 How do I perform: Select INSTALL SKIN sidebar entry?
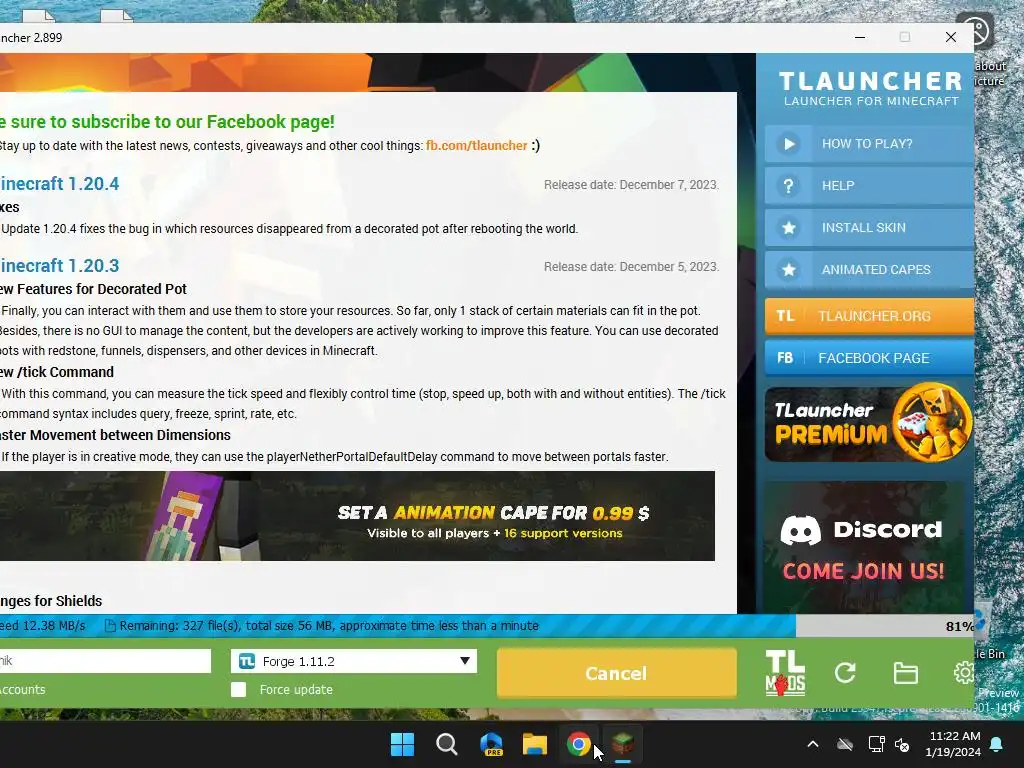869,227
